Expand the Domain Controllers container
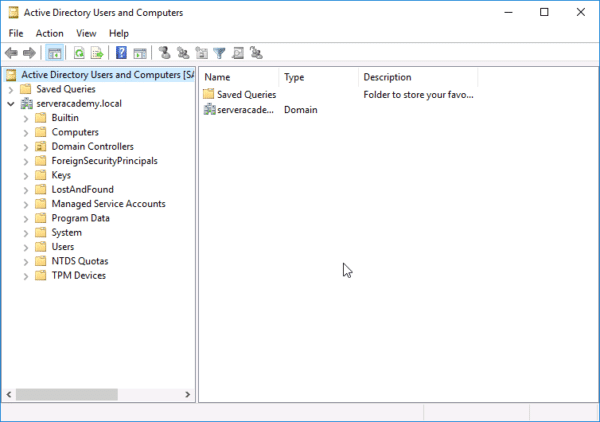This screenshot has height=422, width=600. [x=25, y=147]
